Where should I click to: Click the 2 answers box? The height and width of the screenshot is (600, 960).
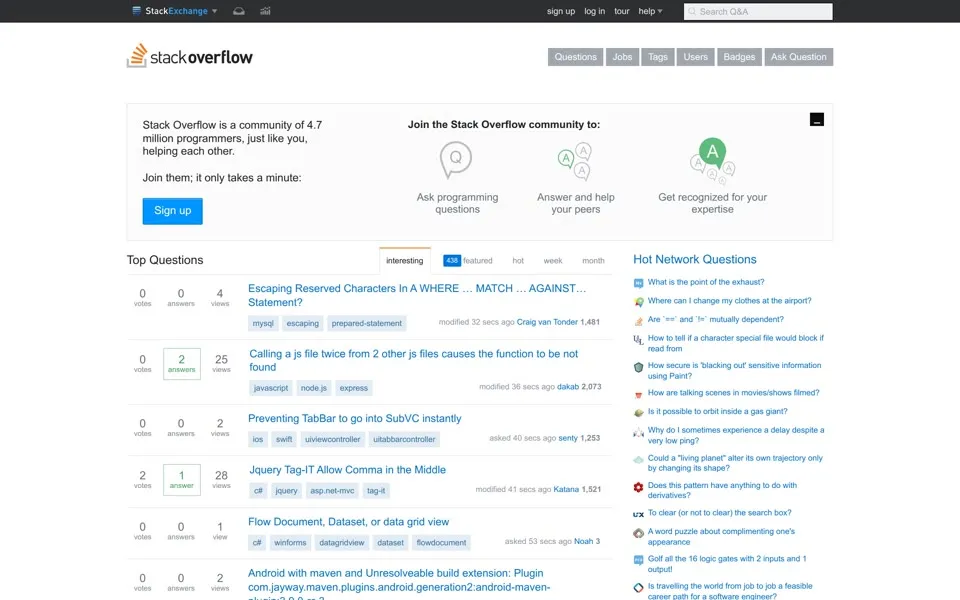[182, 364]
